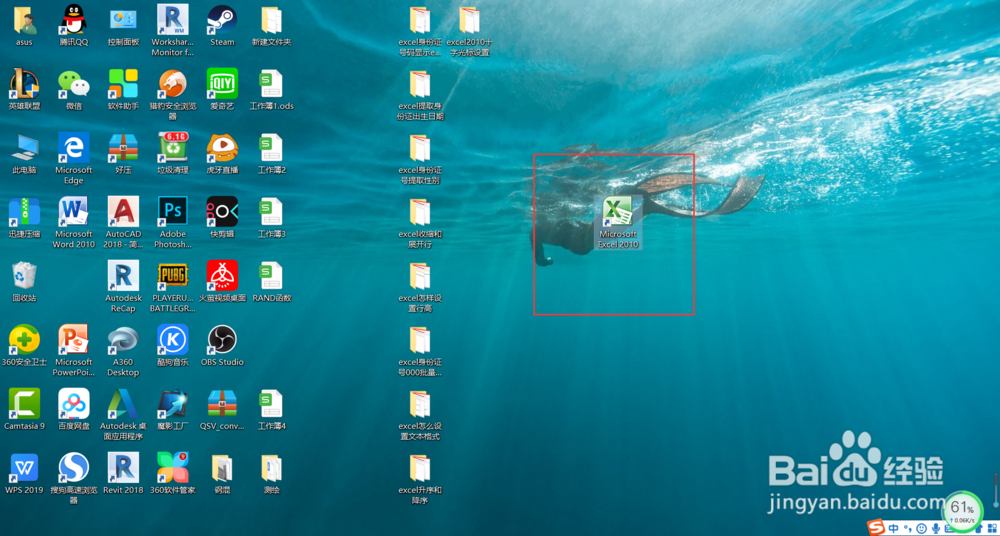Select the excel2010十字光标设置 folder
Screen dimensions: 1000x536
tap(469, 31)
